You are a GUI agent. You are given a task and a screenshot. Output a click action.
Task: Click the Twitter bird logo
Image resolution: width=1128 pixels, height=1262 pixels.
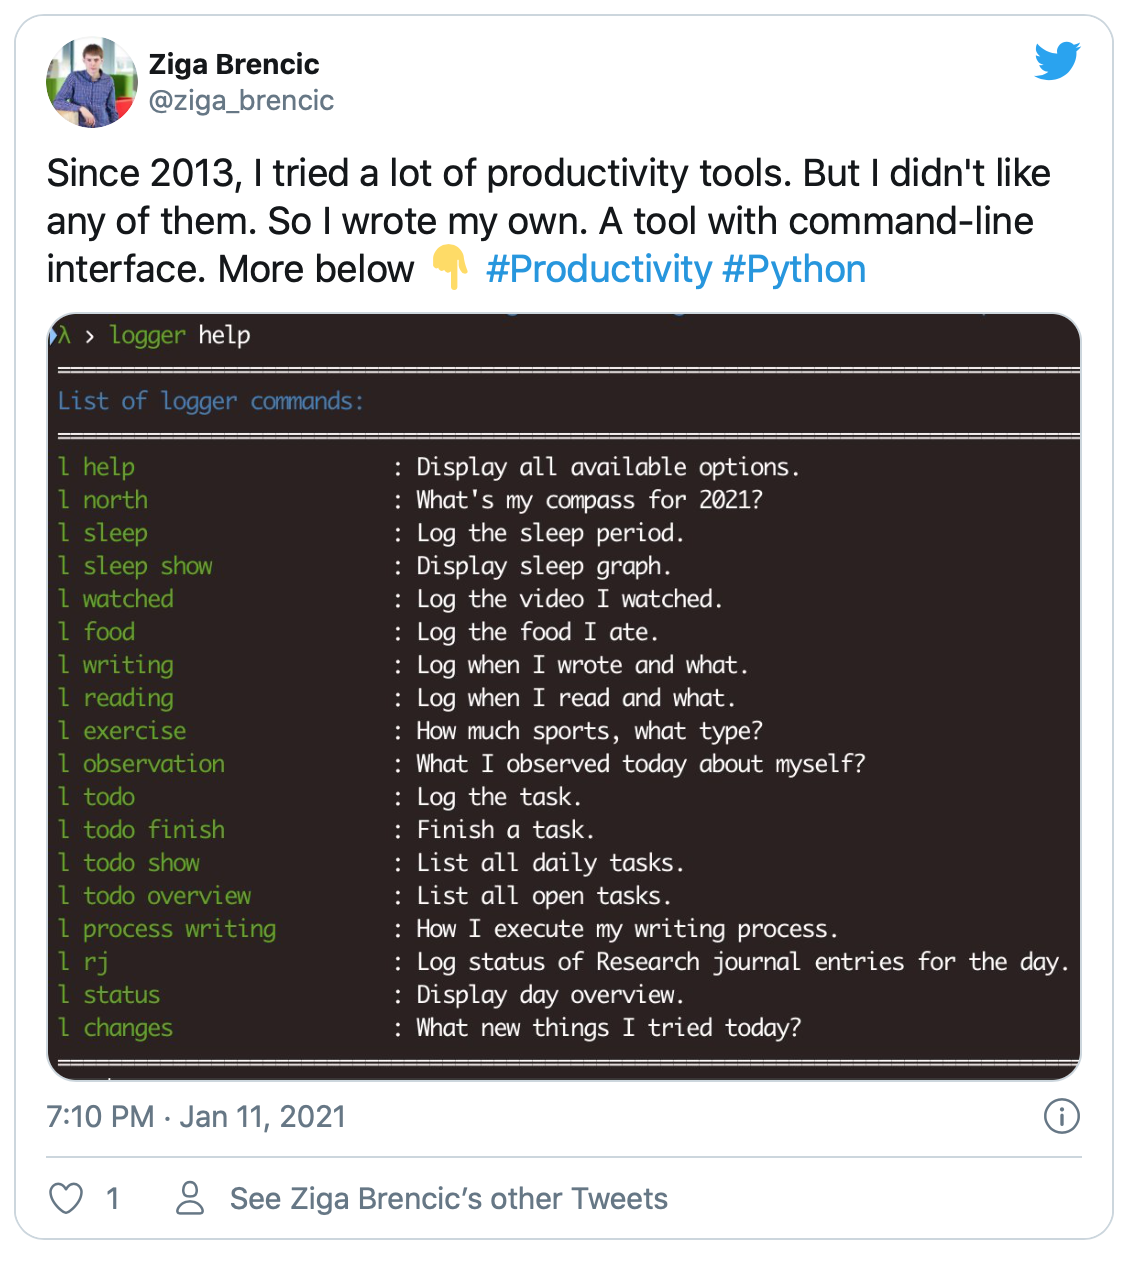tap(1057, 61)
